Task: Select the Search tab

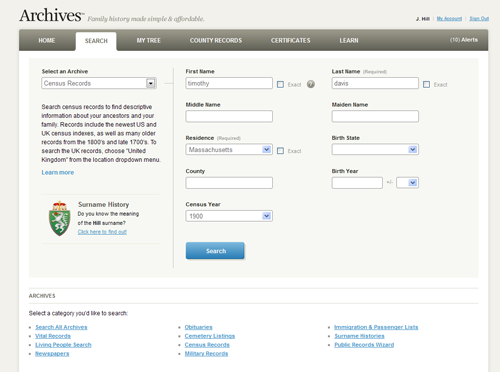Action: tap(96, 41)
